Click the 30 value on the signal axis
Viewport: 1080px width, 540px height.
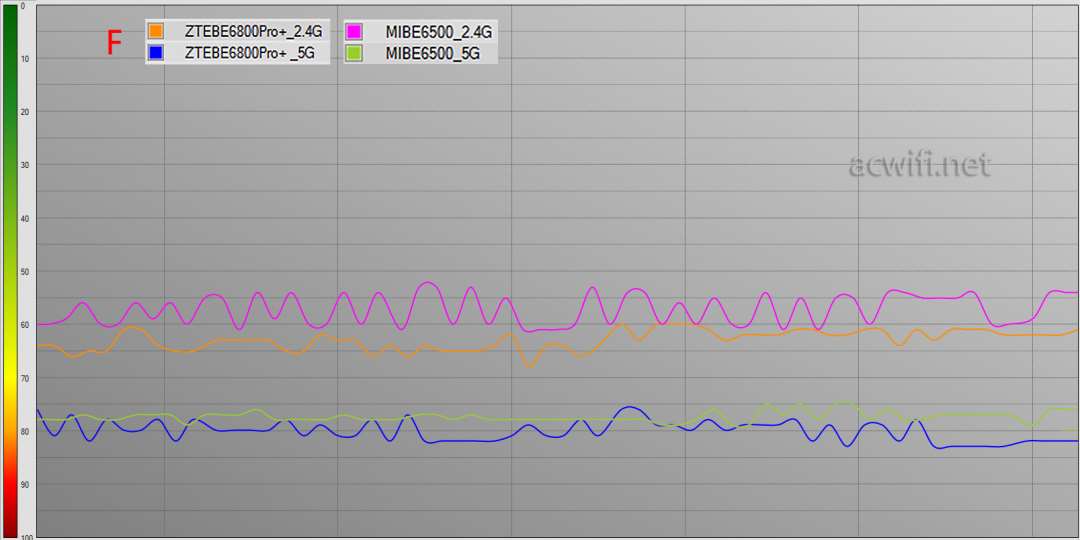(x=24, y=165)
